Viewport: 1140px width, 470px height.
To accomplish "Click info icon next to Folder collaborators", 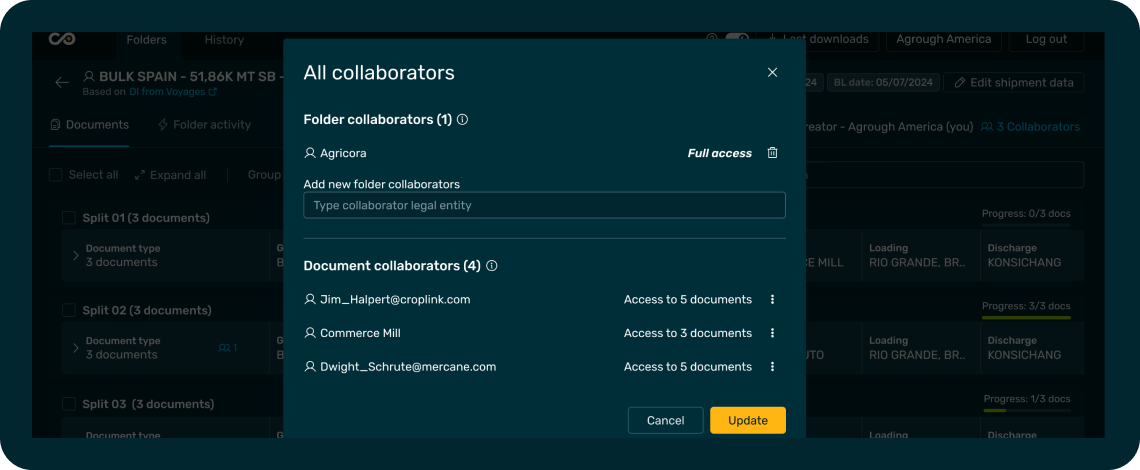I will [x=462, y=120].
